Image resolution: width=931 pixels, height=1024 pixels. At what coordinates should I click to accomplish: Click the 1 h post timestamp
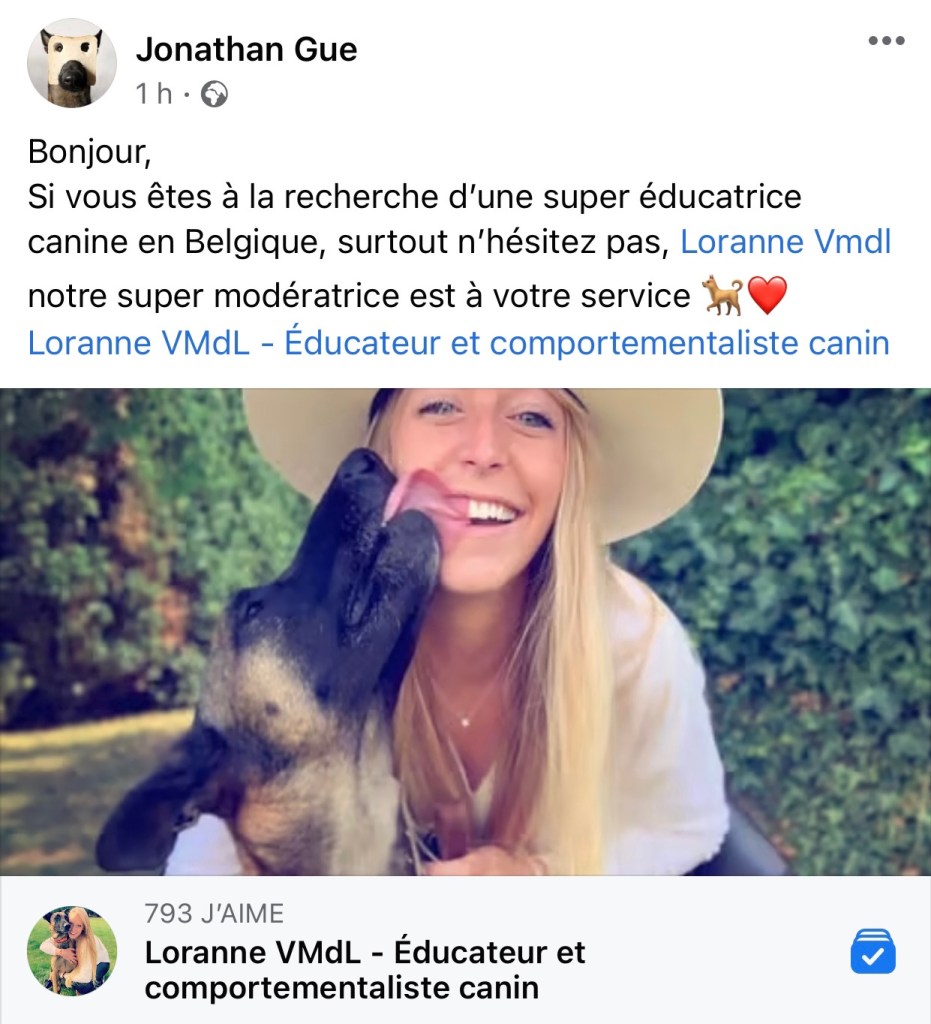click(153, 94)
